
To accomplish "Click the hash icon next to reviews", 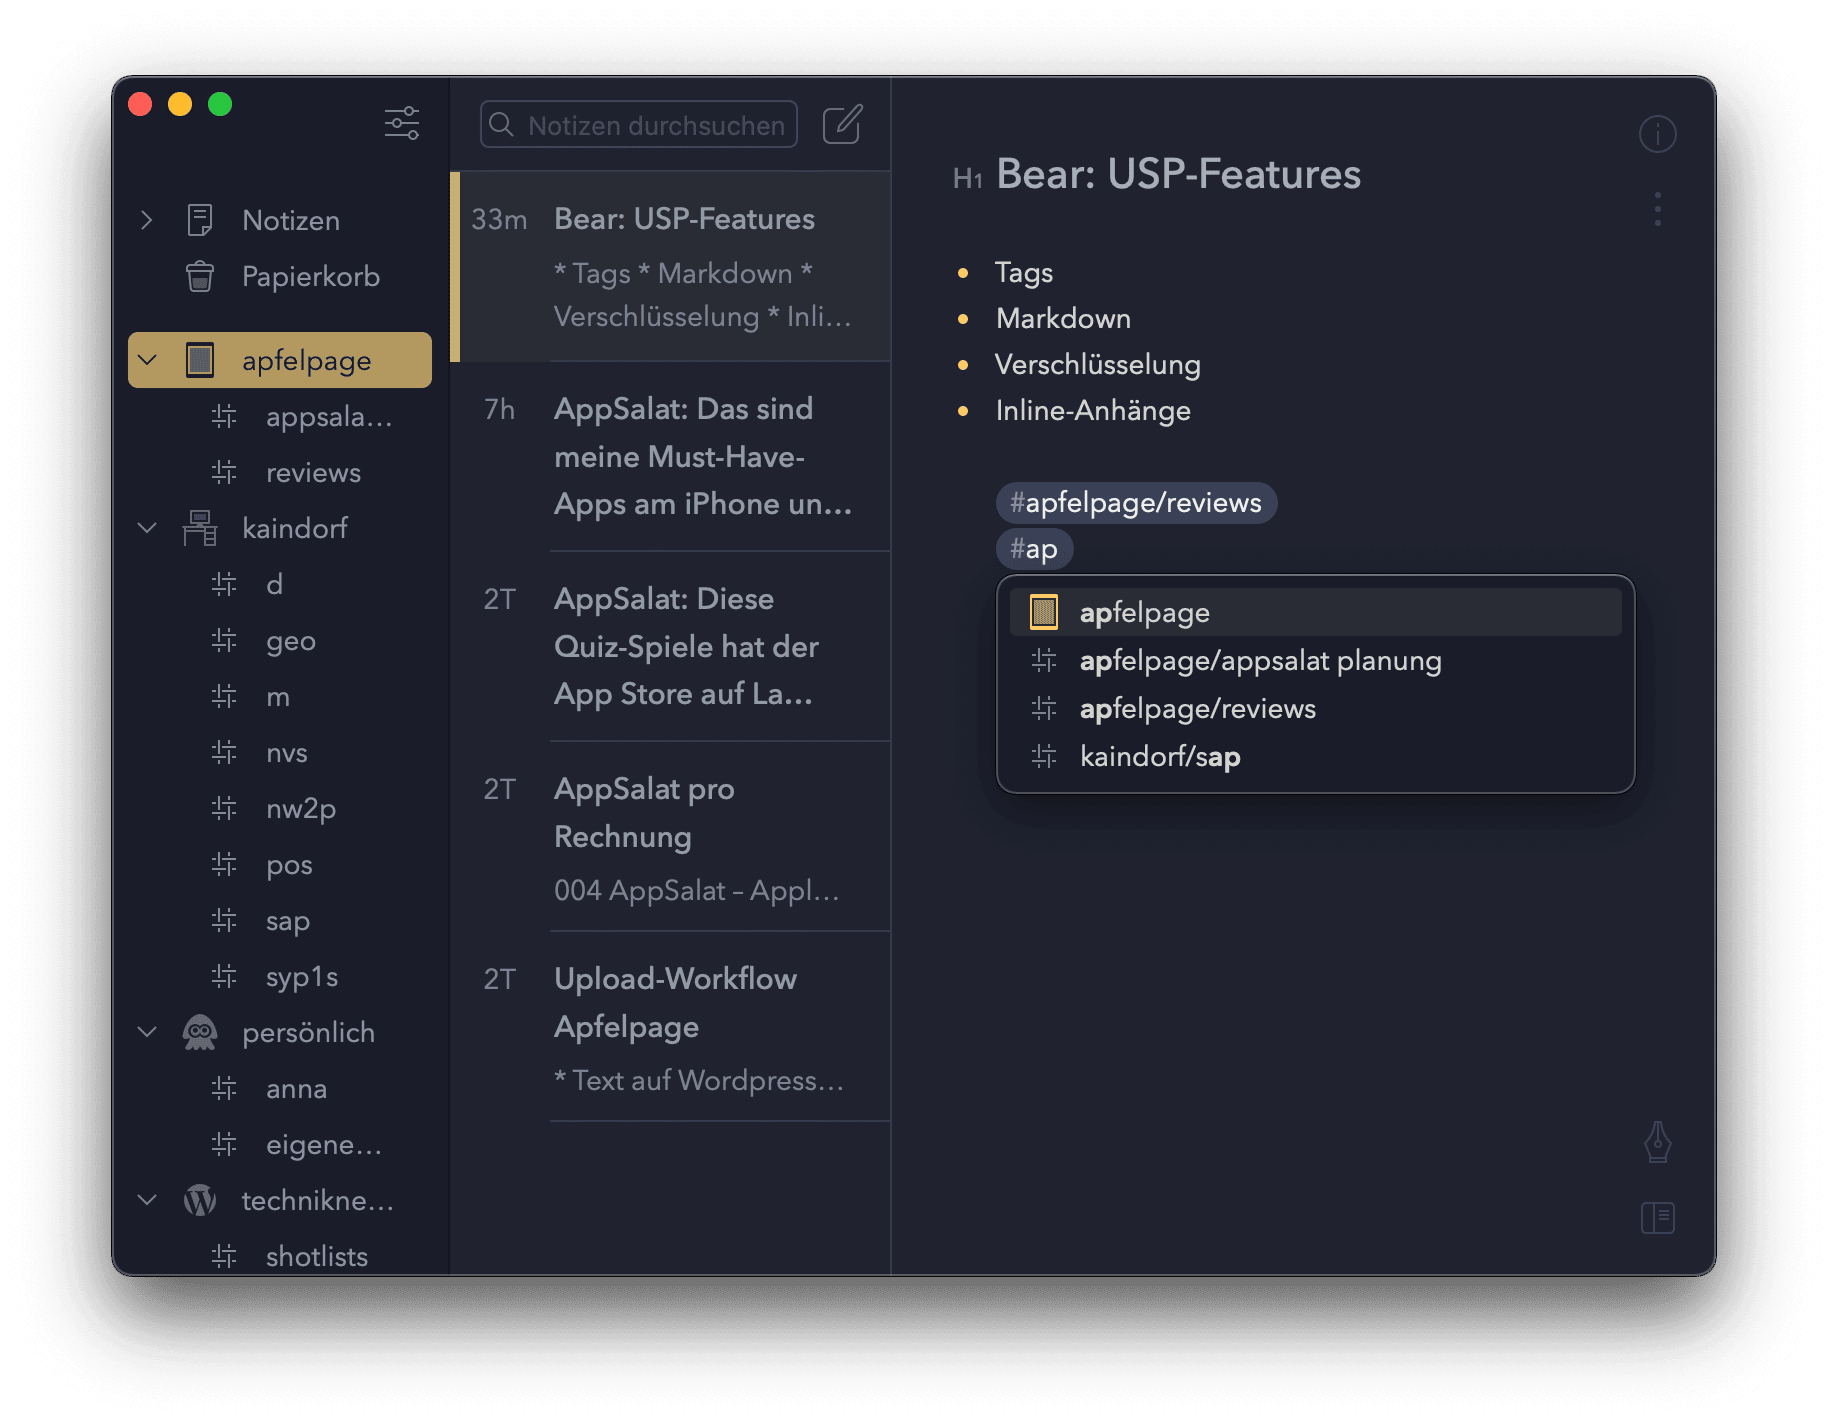I will pos(224,472).
